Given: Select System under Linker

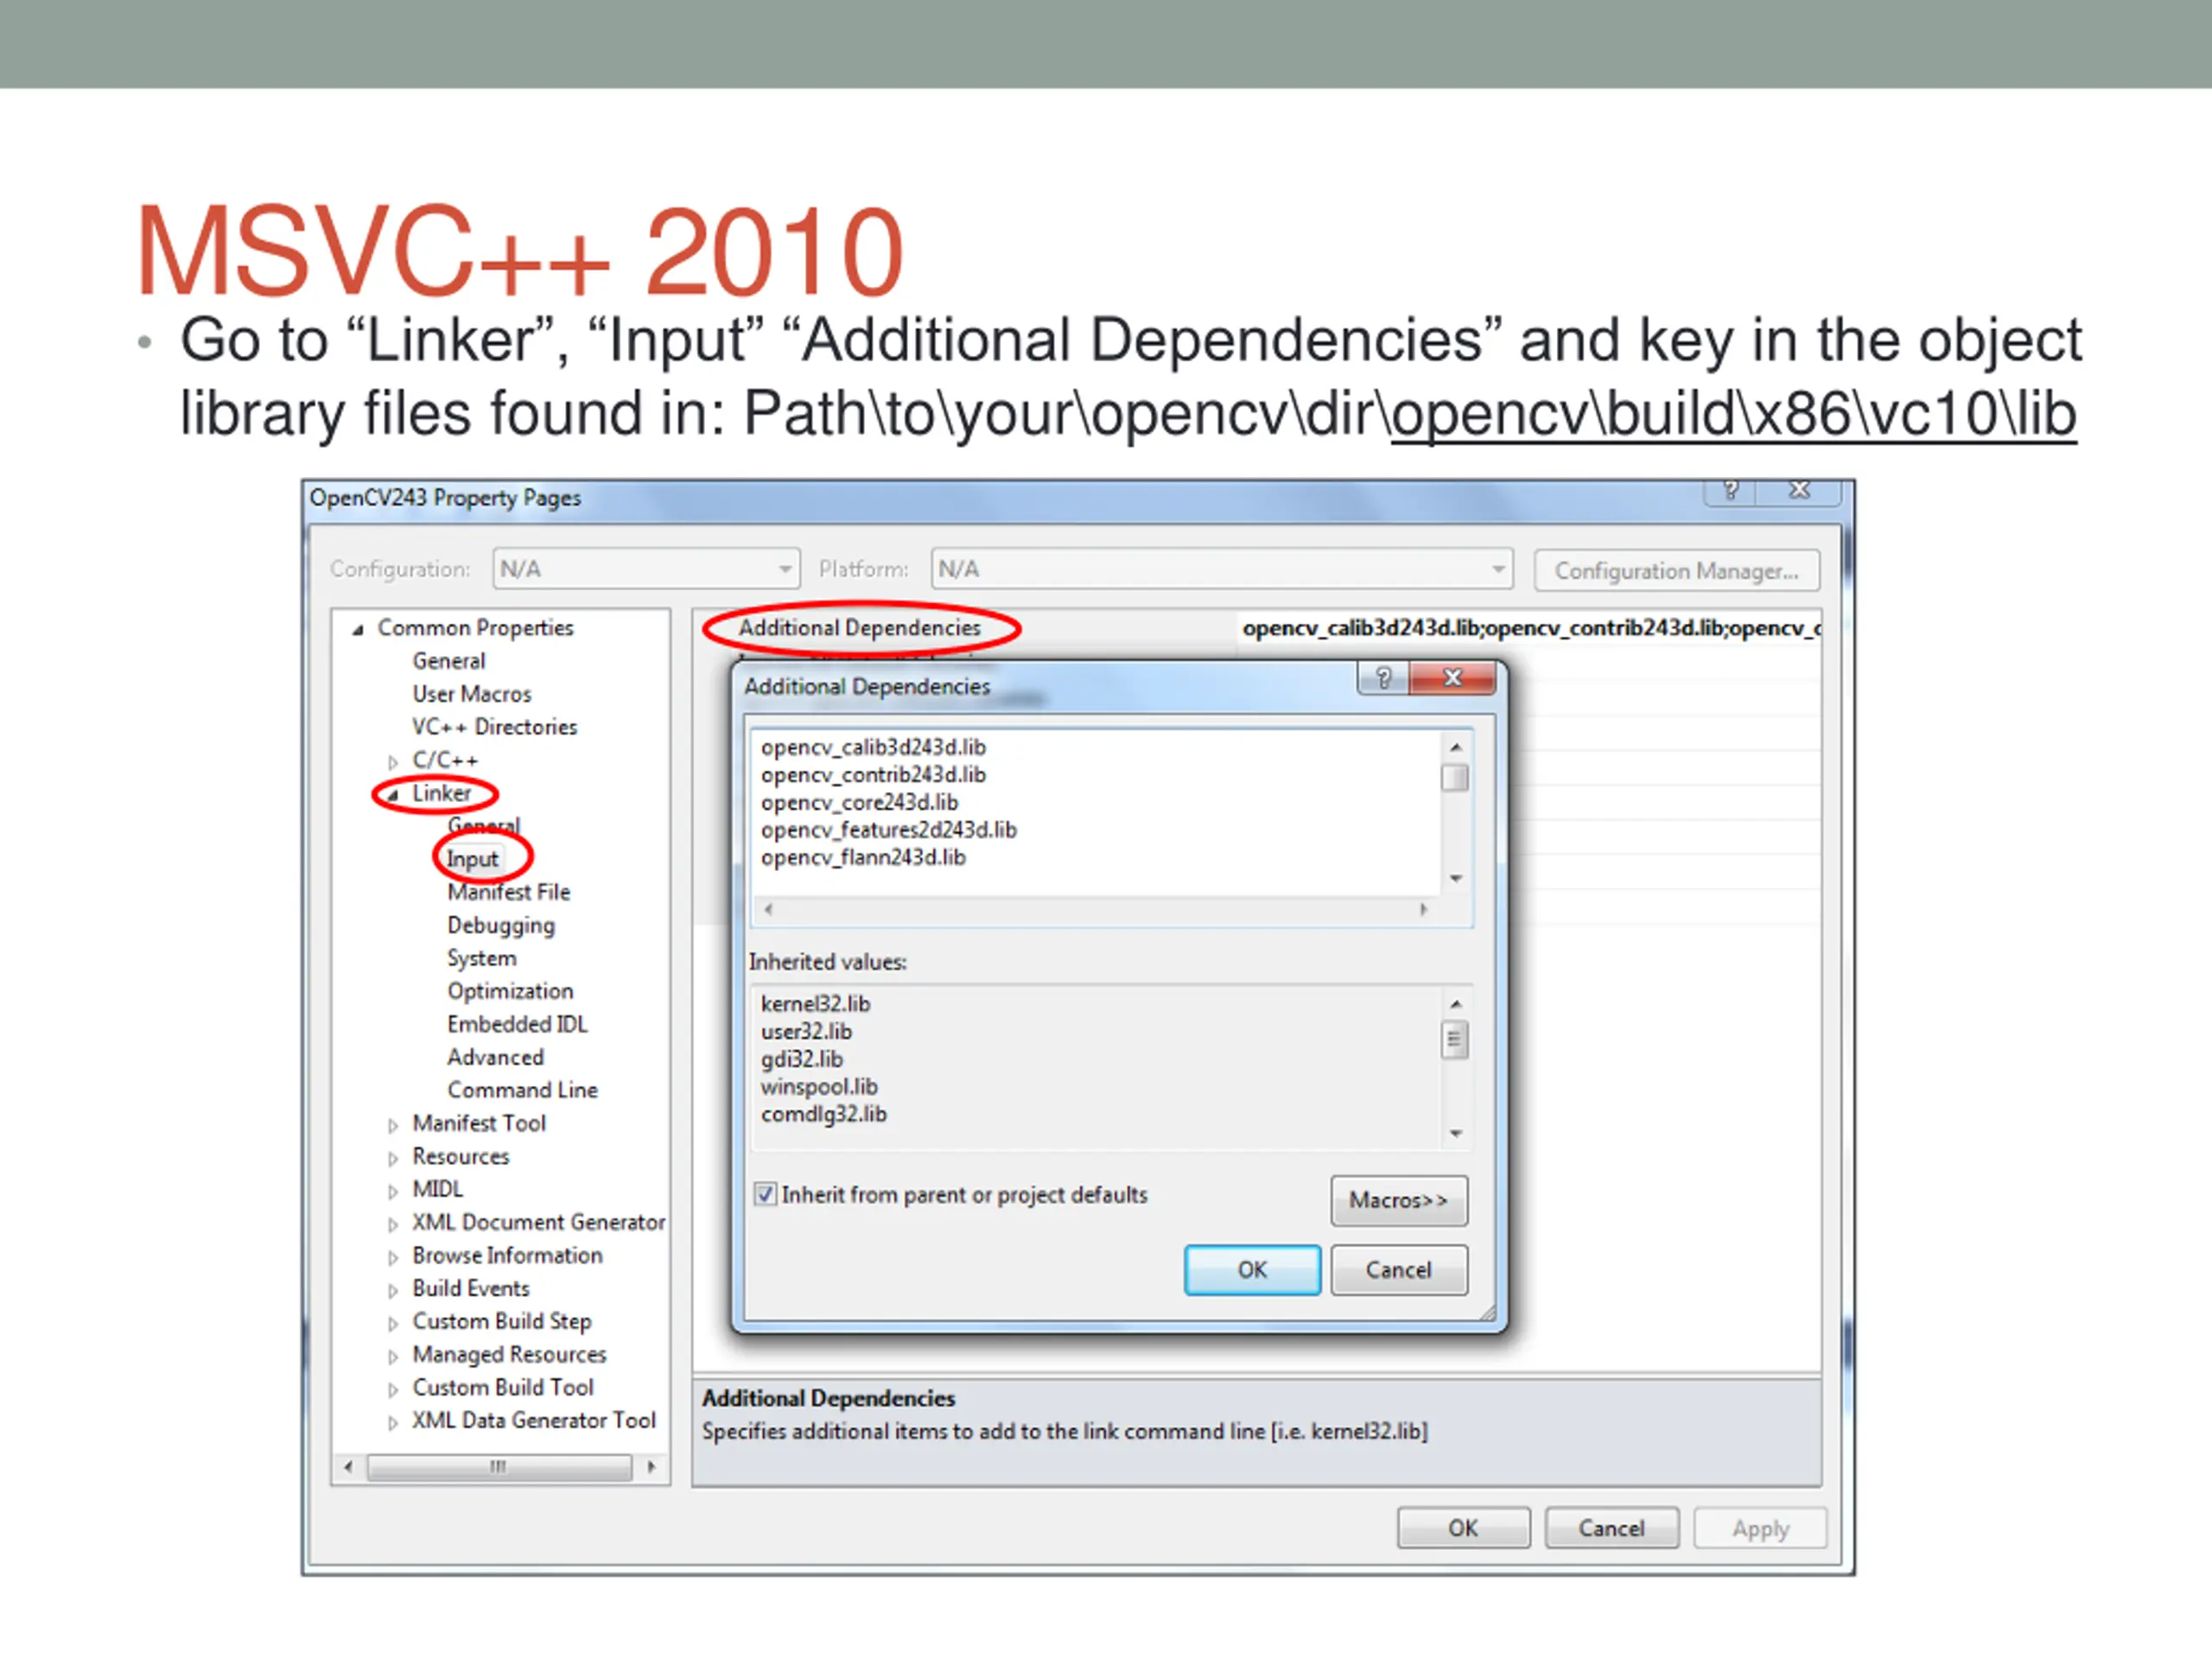Looking at the screenshot, I should [x=482, y=958].
